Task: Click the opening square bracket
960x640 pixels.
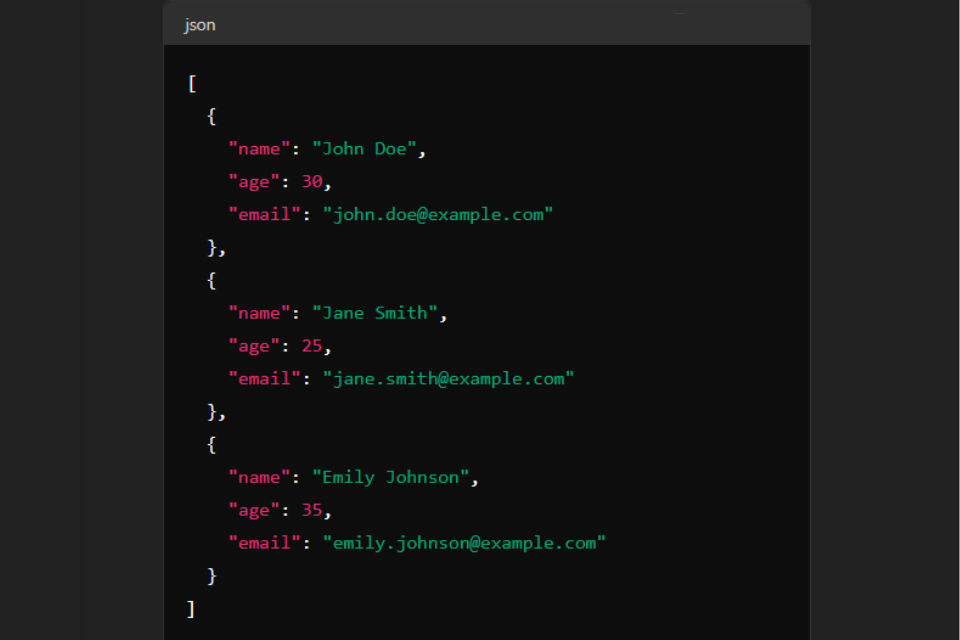Action: (x=192, y=83)
